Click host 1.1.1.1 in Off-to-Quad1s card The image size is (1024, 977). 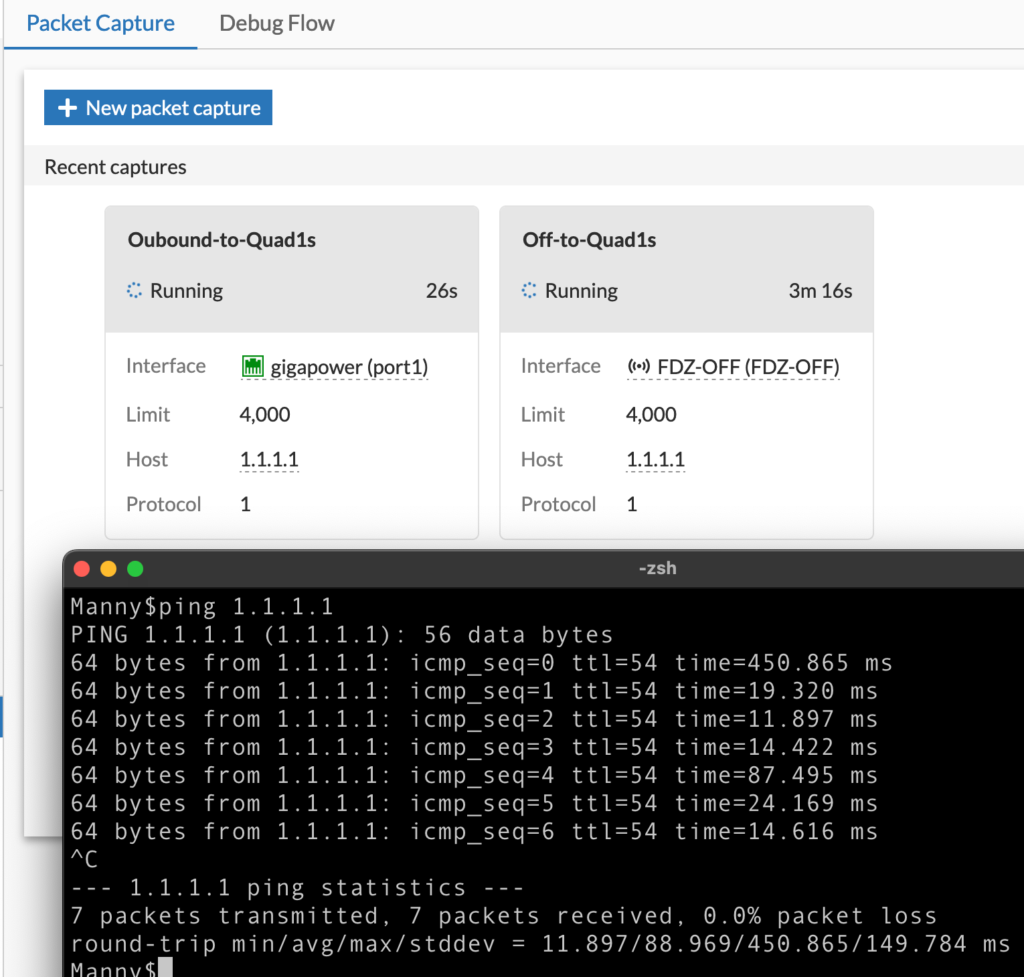(656, 460)
